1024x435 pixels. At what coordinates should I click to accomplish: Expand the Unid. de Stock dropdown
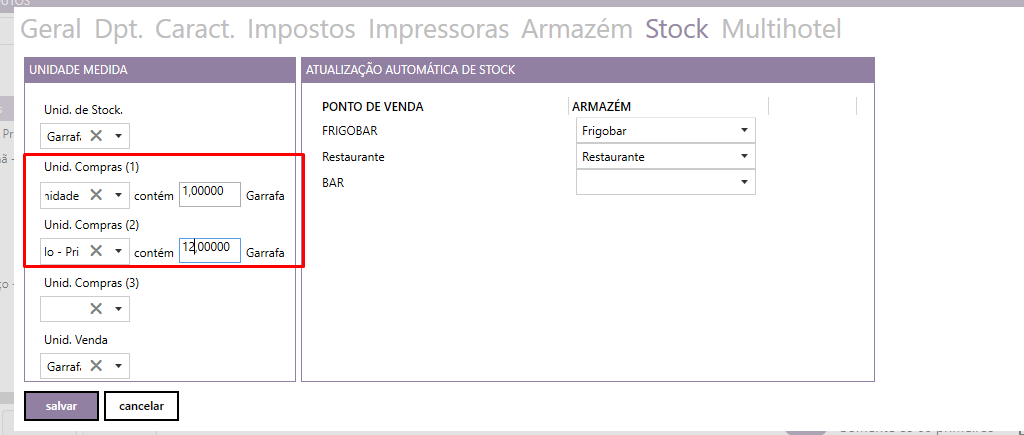118,136
